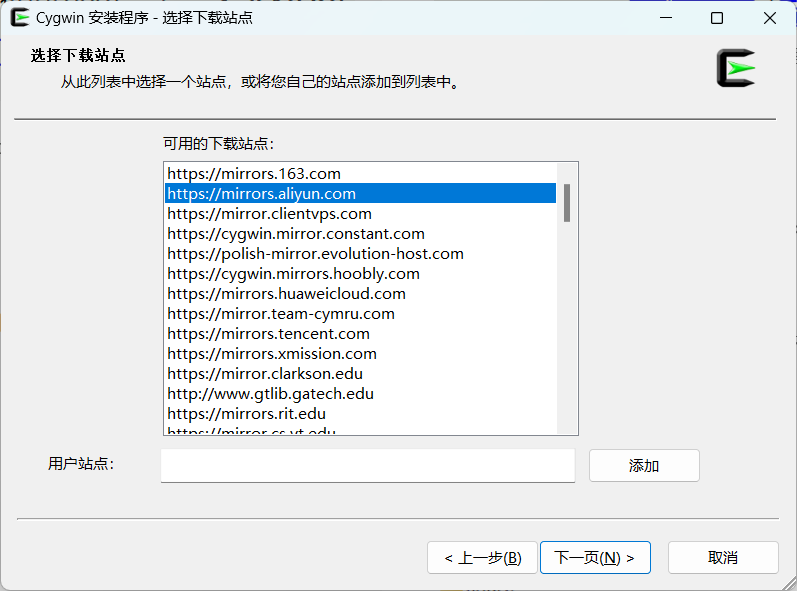This screenshot has height=591, width=797.
Task: Click the 添加 button
Action: tap(644, 465)
